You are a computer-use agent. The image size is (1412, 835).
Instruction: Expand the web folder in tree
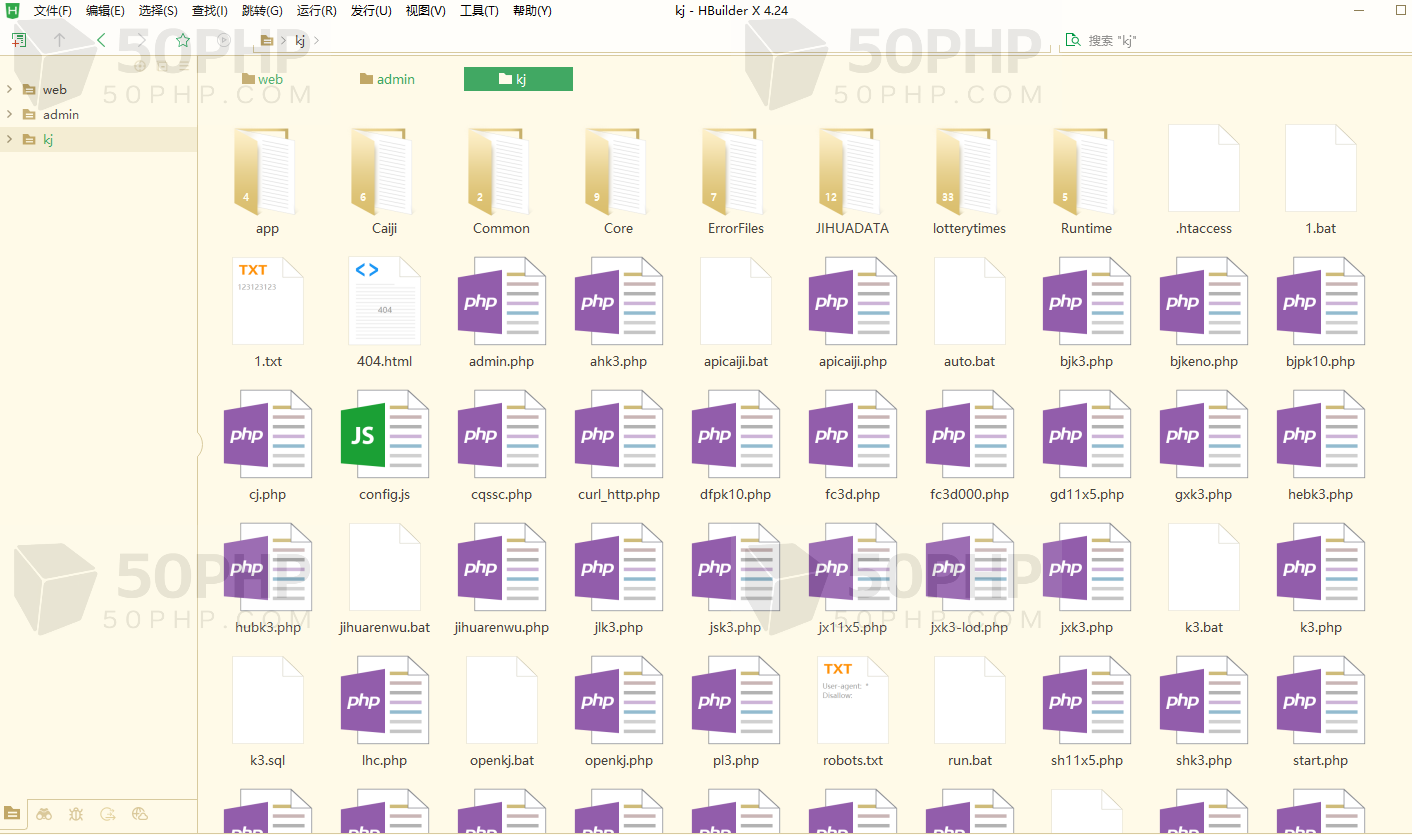click(9, 89)
